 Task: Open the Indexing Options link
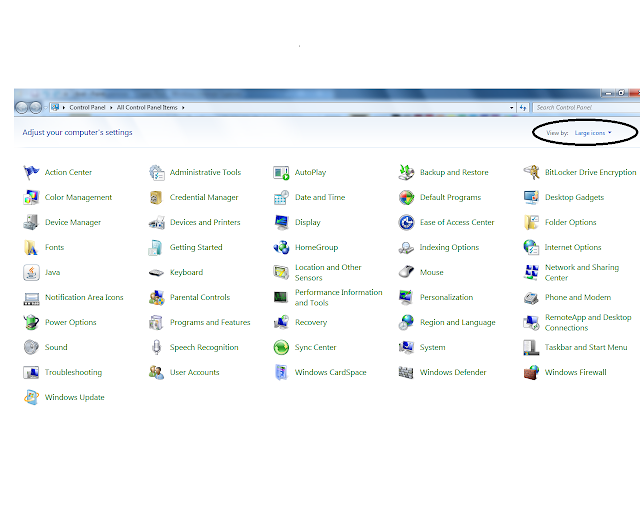pyautogui.click(x=449, y=247)
